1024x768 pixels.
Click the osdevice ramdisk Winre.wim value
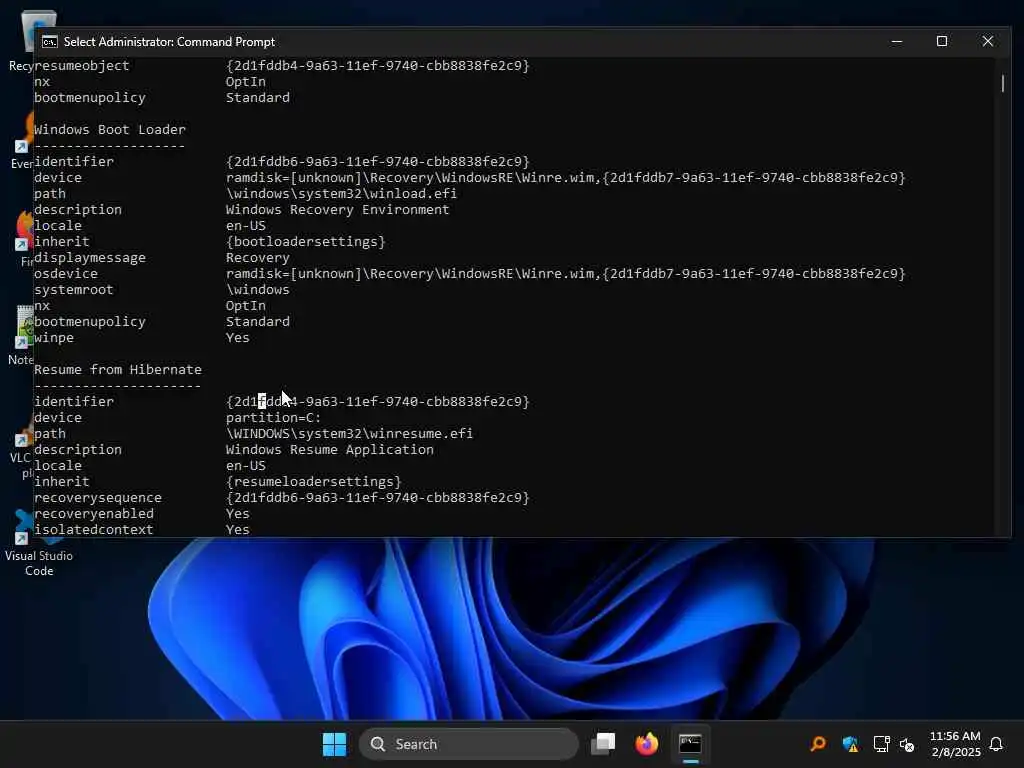566,274
